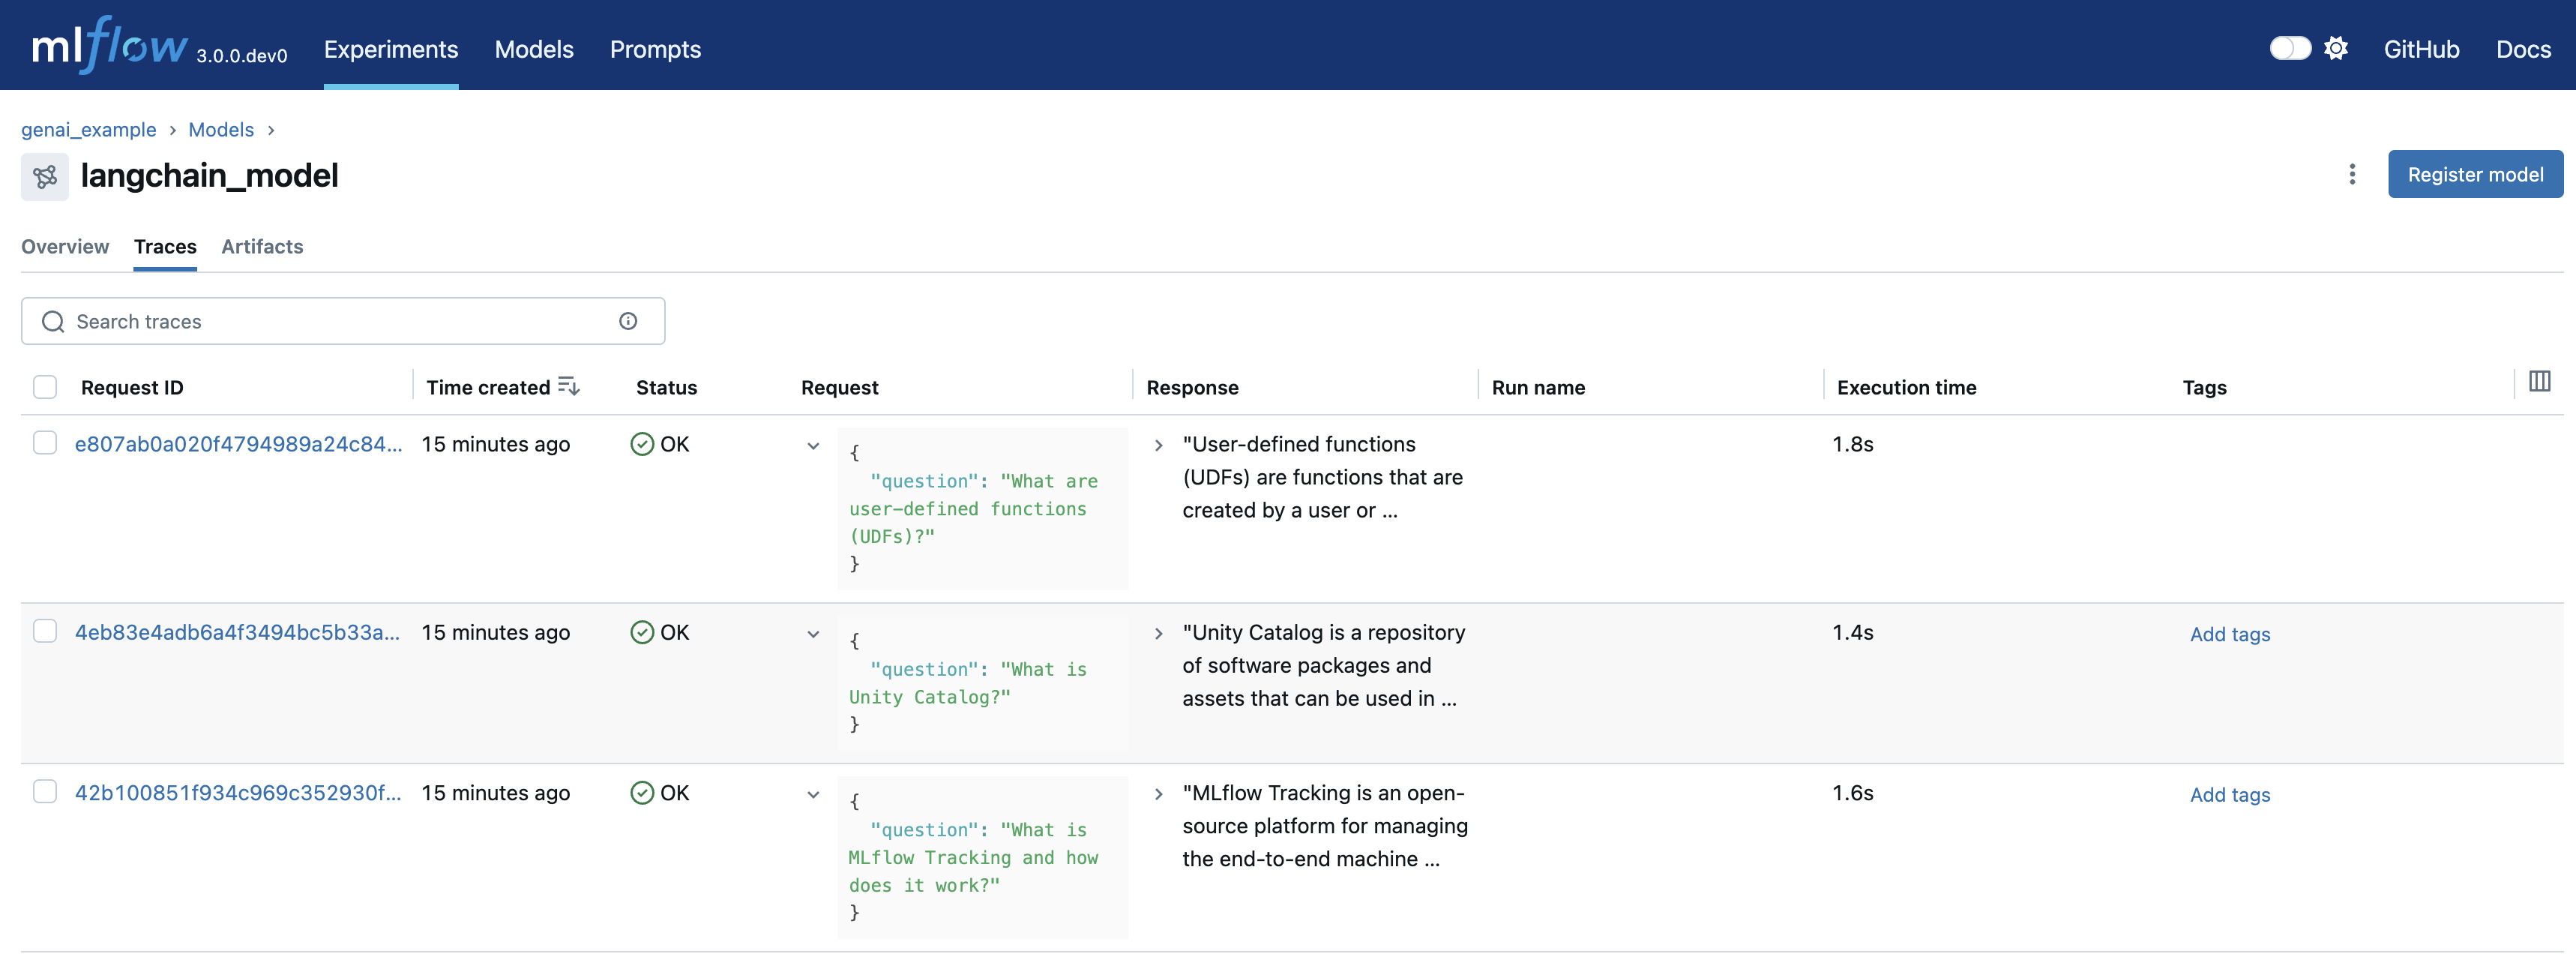Toggle the dark mode switch
Image resolution: width=2576 pixels, height=972 pixels.
(2290, 48)
